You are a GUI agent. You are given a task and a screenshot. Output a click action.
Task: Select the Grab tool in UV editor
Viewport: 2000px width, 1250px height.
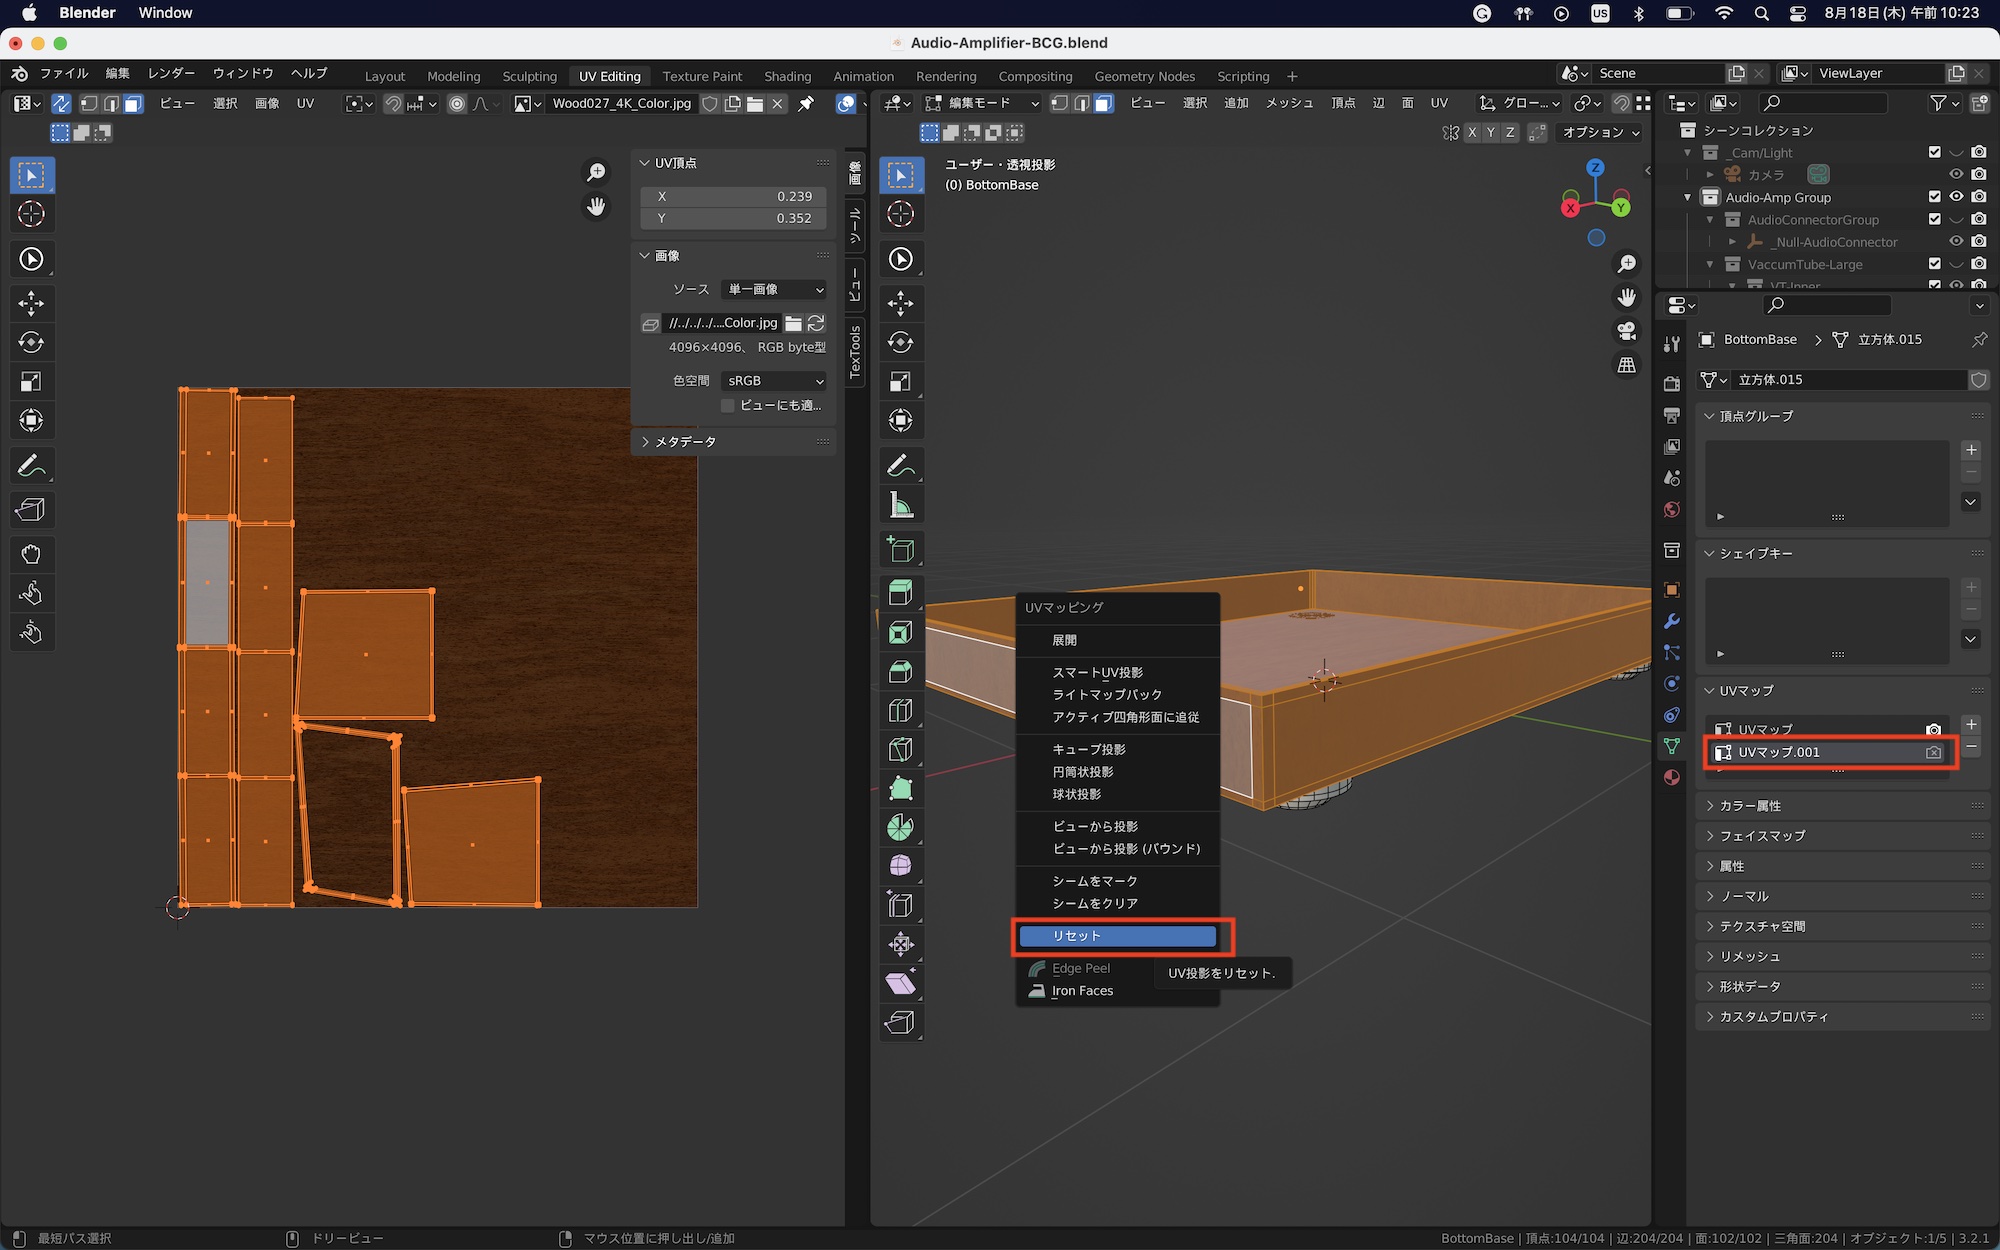pos(31,553)
